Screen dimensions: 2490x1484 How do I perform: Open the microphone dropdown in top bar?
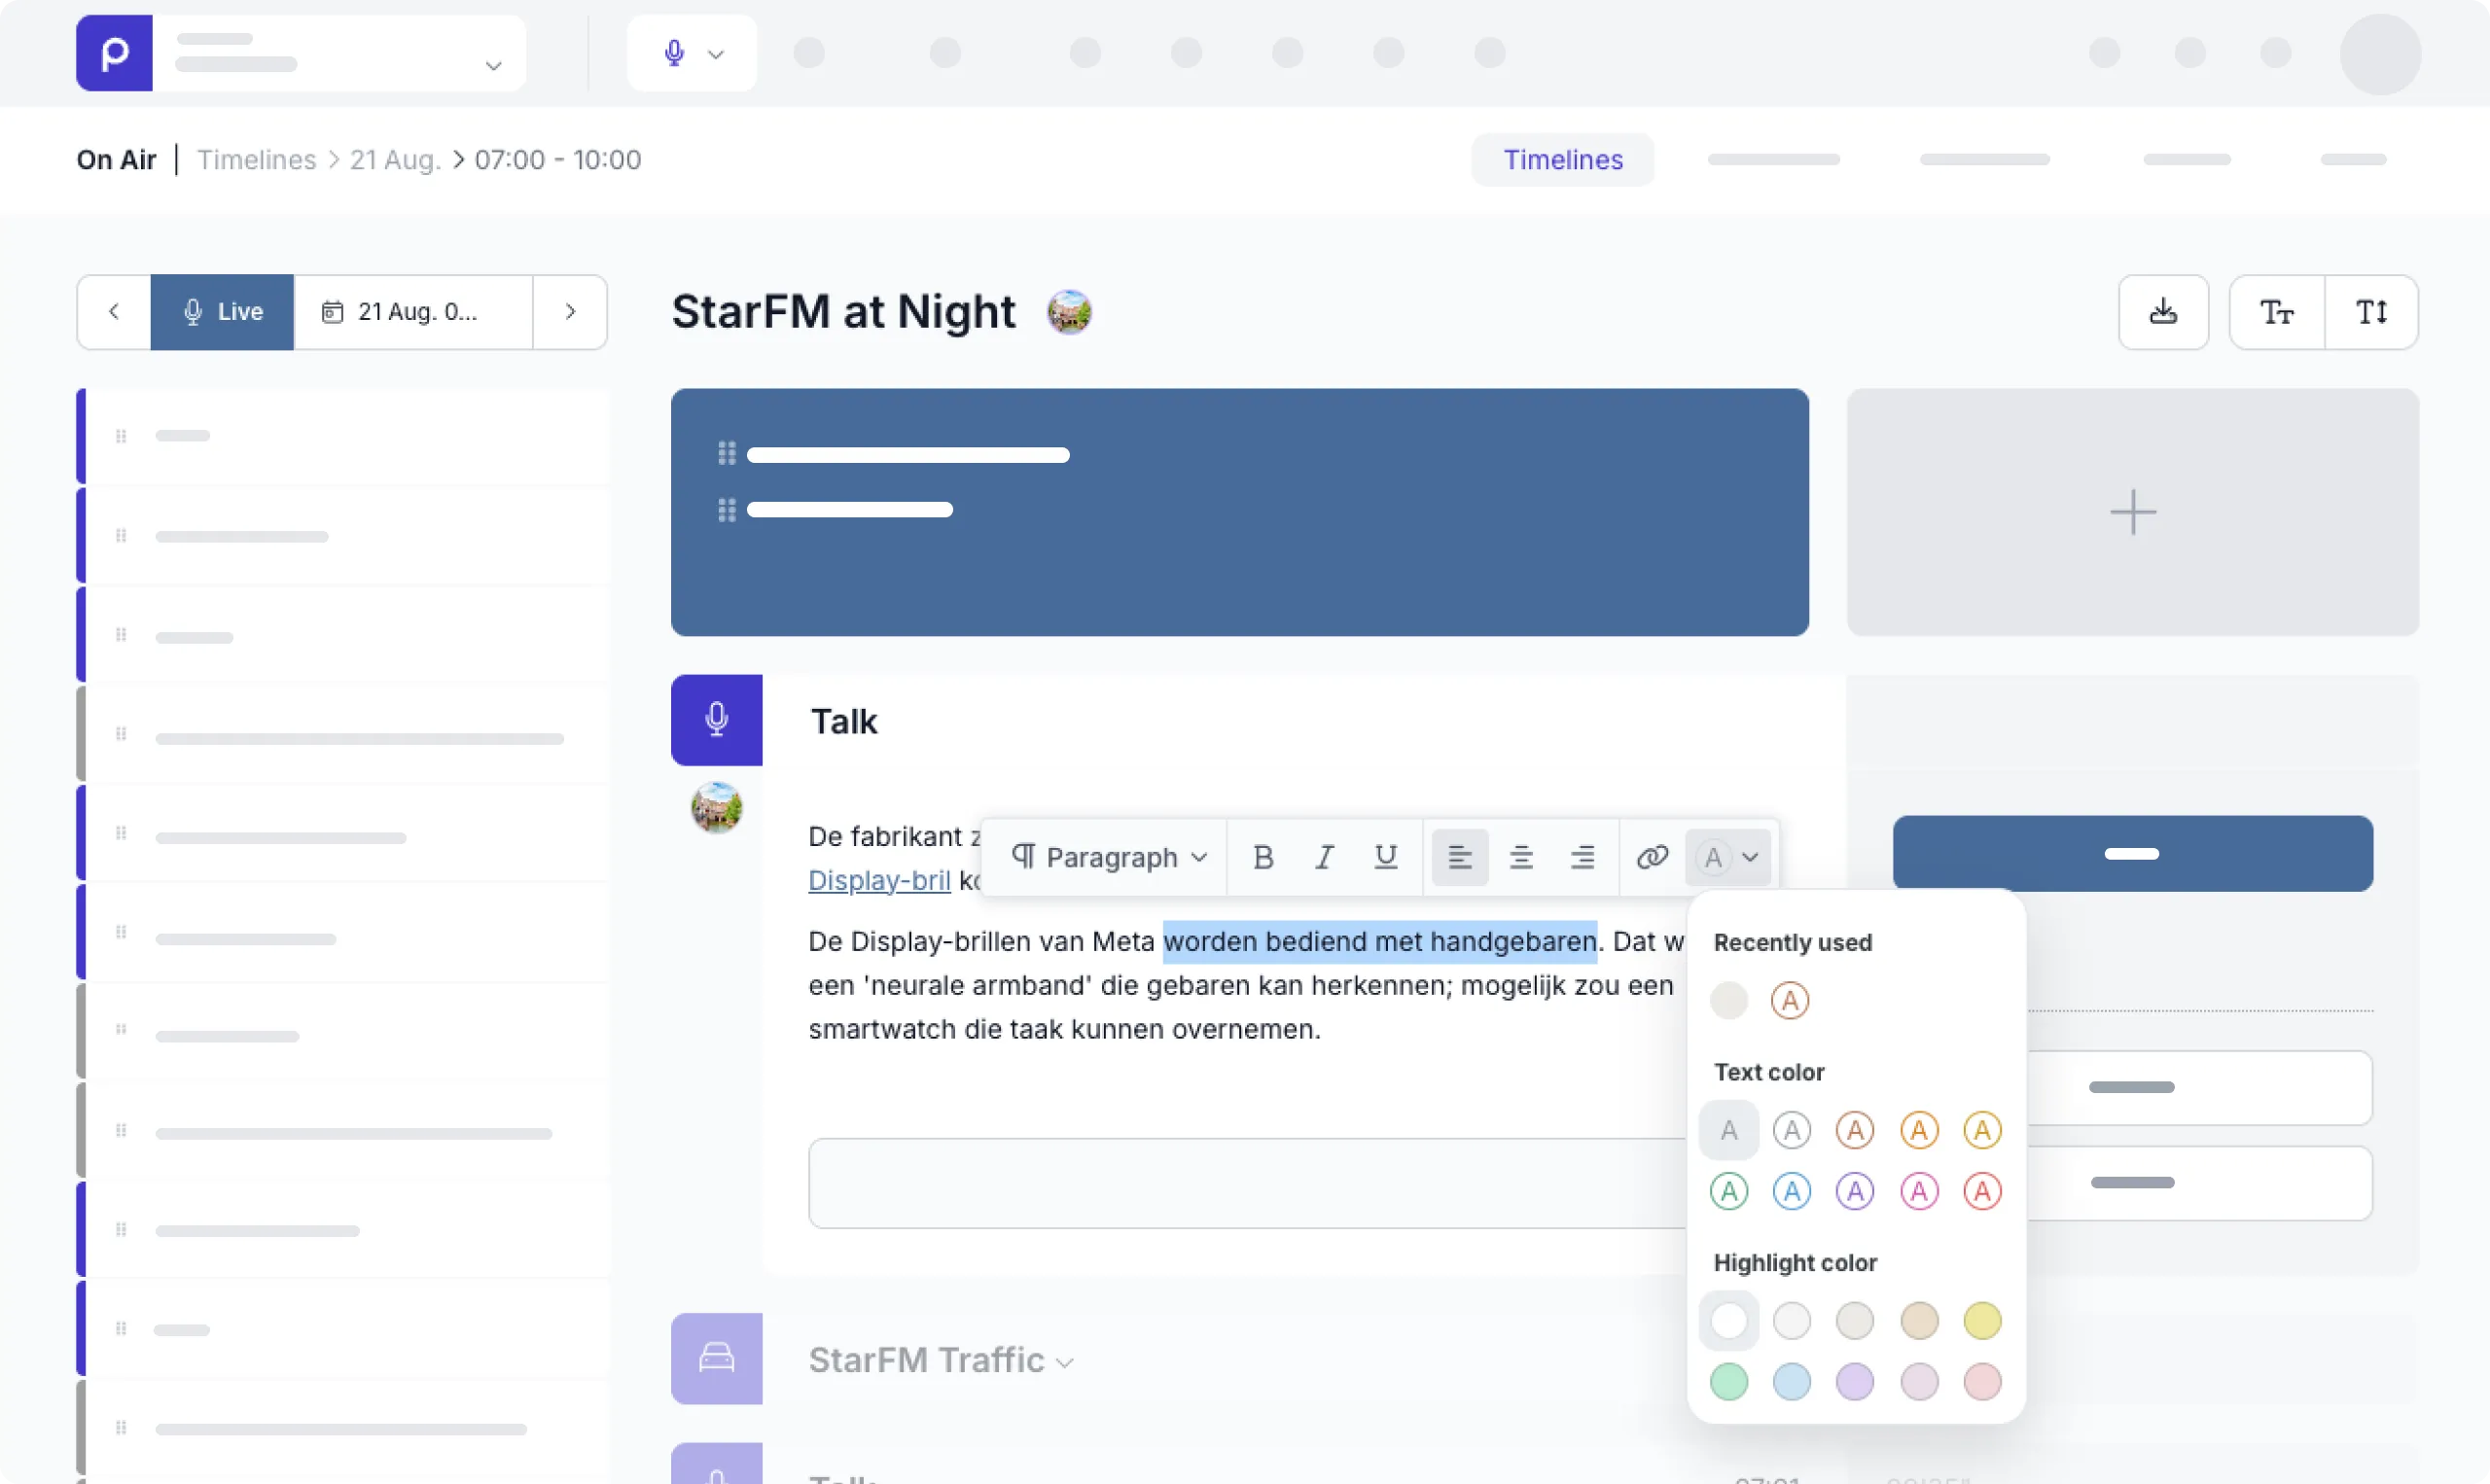coord(692,53)
